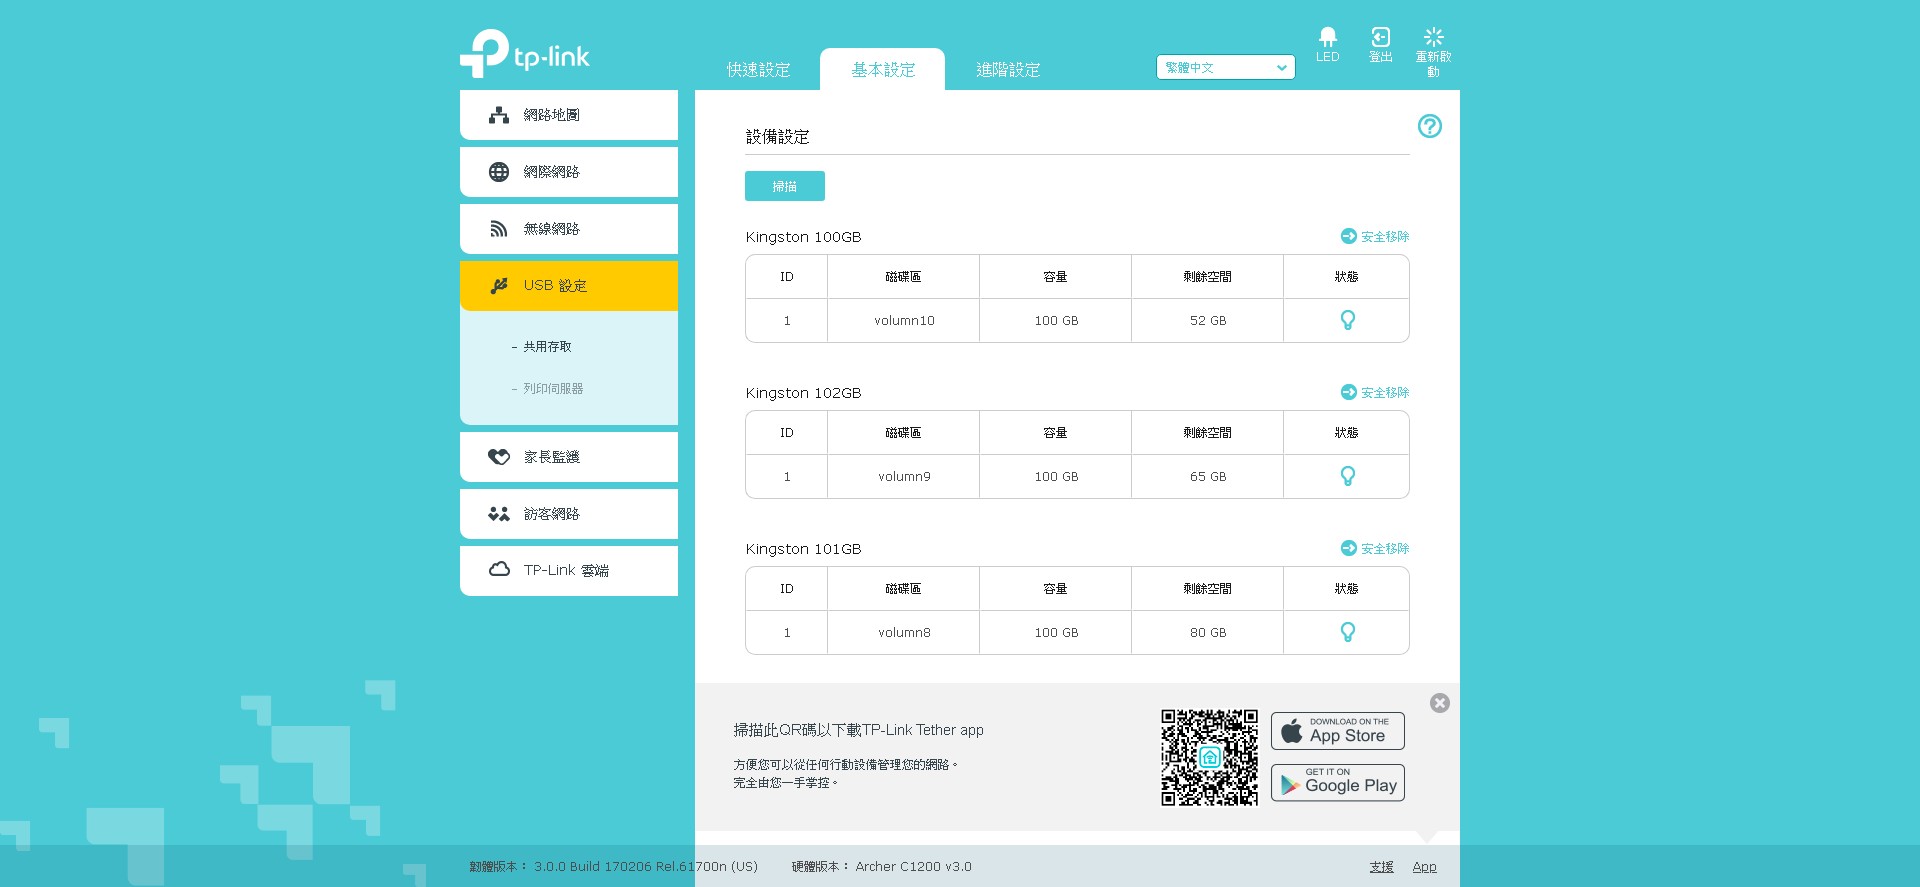Open Internet sidebar item with globe icon
Image resolution: width=1920 pixels, height=887 pixels.
[569, 172]
